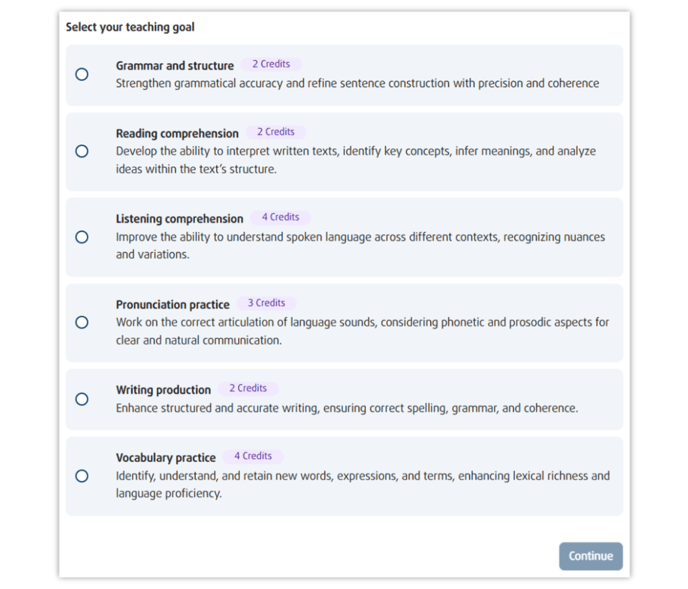
Task: Click the 2 Credits badge beside Grammar and structure
Action: (271, 64)
